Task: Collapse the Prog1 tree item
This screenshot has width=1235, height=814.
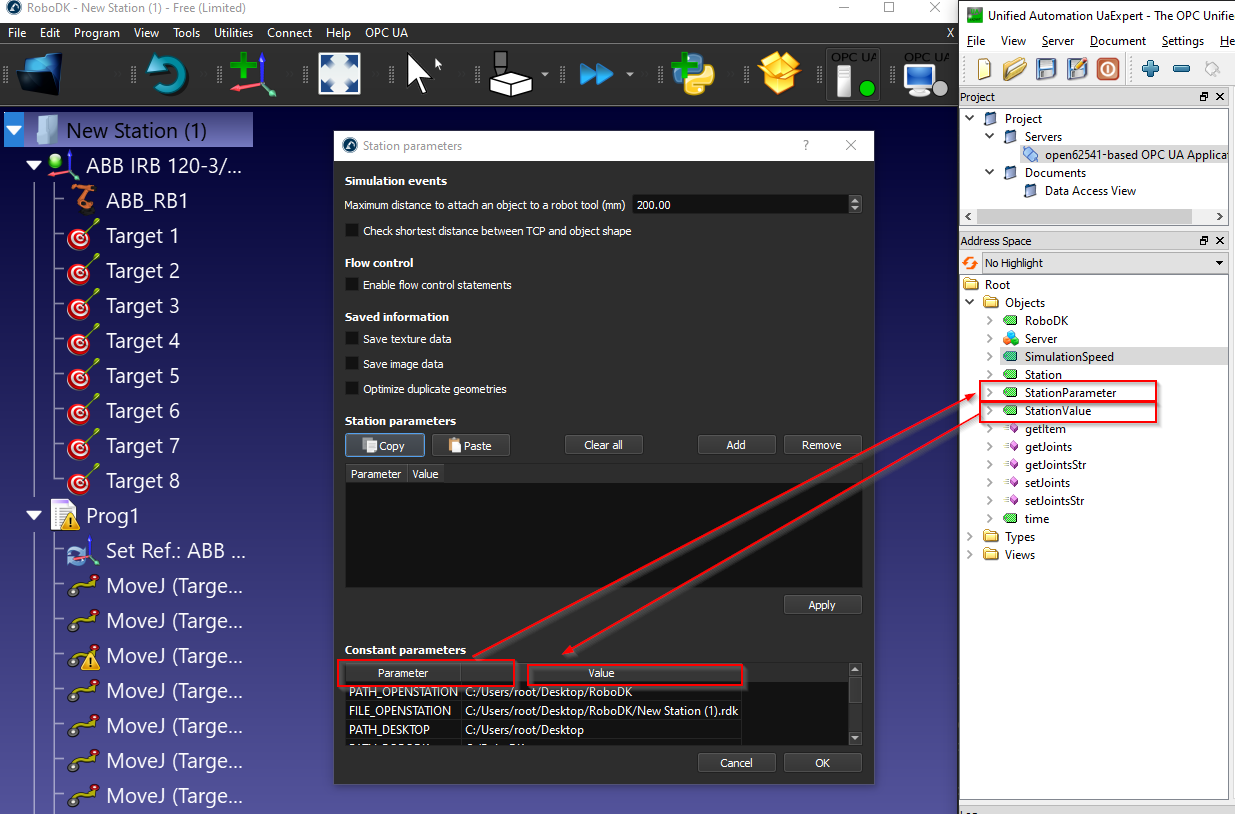Action: [x=35, y=516]
